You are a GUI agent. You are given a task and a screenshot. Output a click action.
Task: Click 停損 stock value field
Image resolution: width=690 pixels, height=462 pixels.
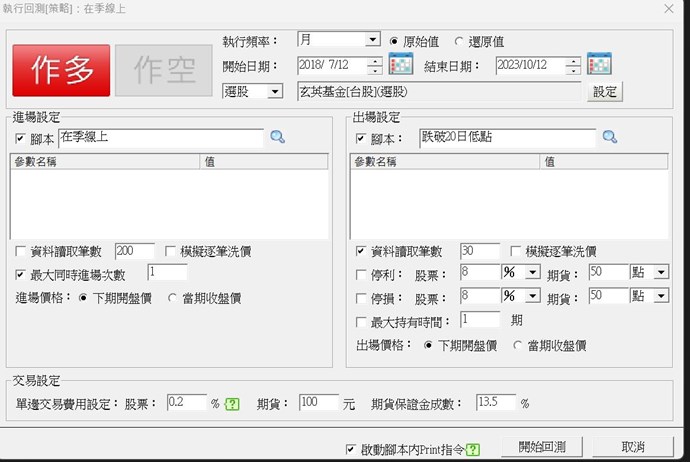pos(480,296)
